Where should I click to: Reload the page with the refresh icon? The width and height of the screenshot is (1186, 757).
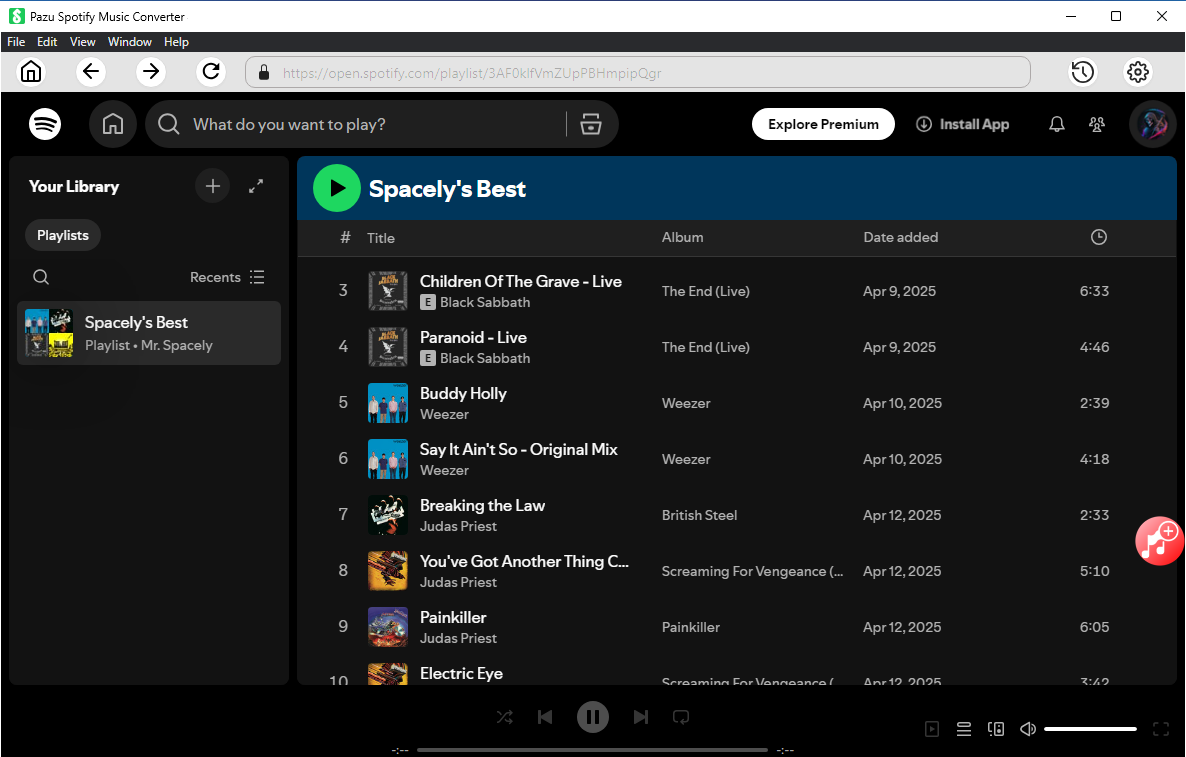[211, 71]
